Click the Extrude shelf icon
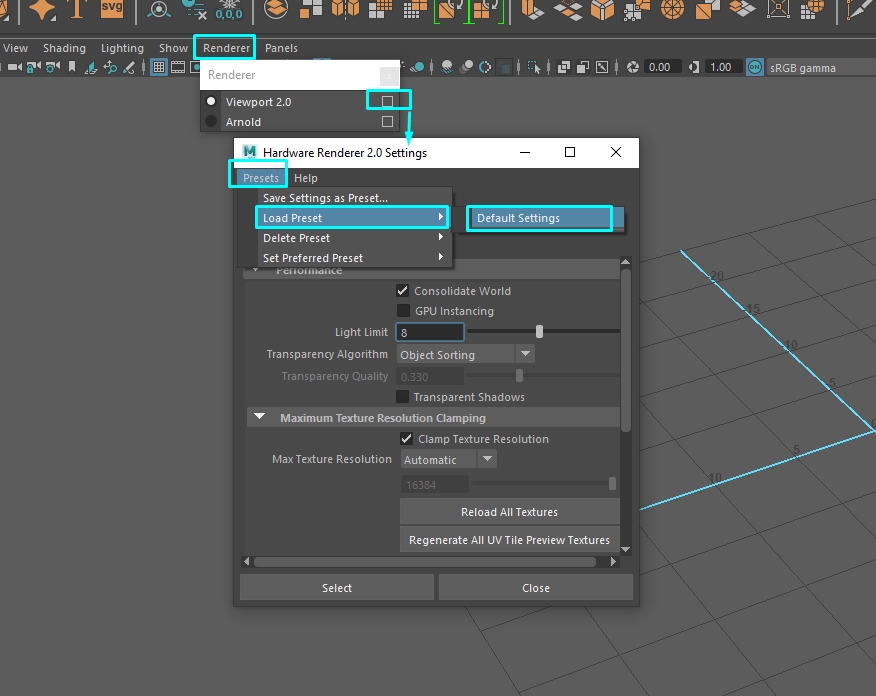Image resolution: width=876 pixels, height=696 pixels. [x=532, y=10]
